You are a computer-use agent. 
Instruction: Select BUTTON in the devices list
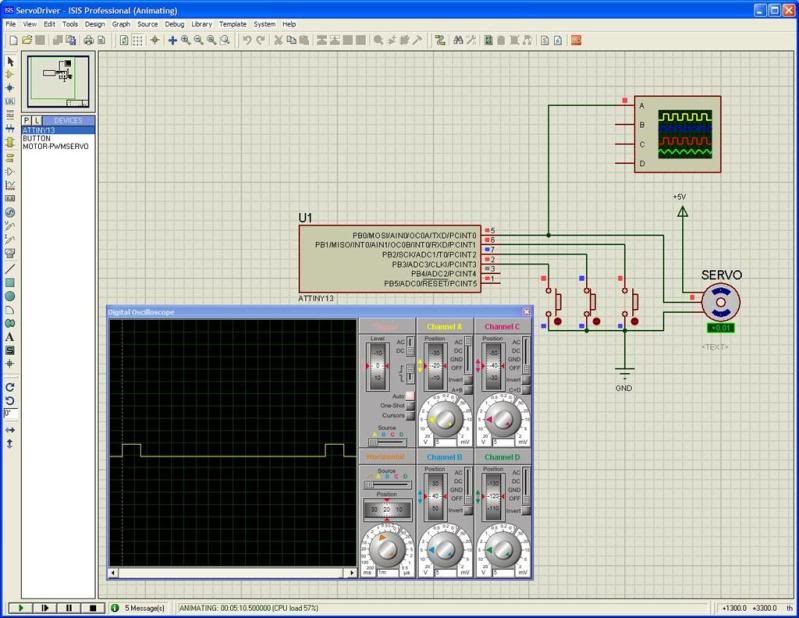[37, 138]
